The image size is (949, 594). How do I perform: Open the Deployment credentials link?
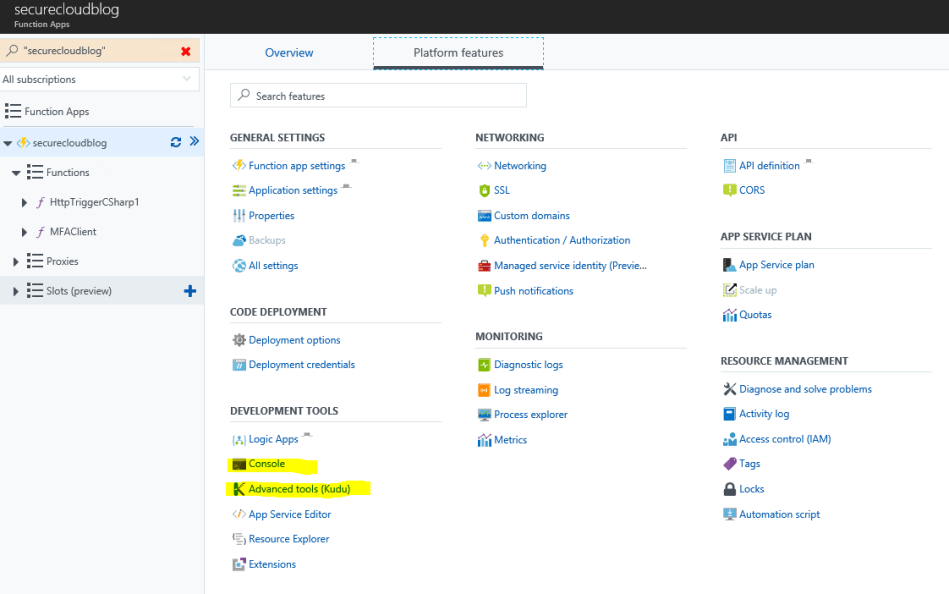coord(301,365)
